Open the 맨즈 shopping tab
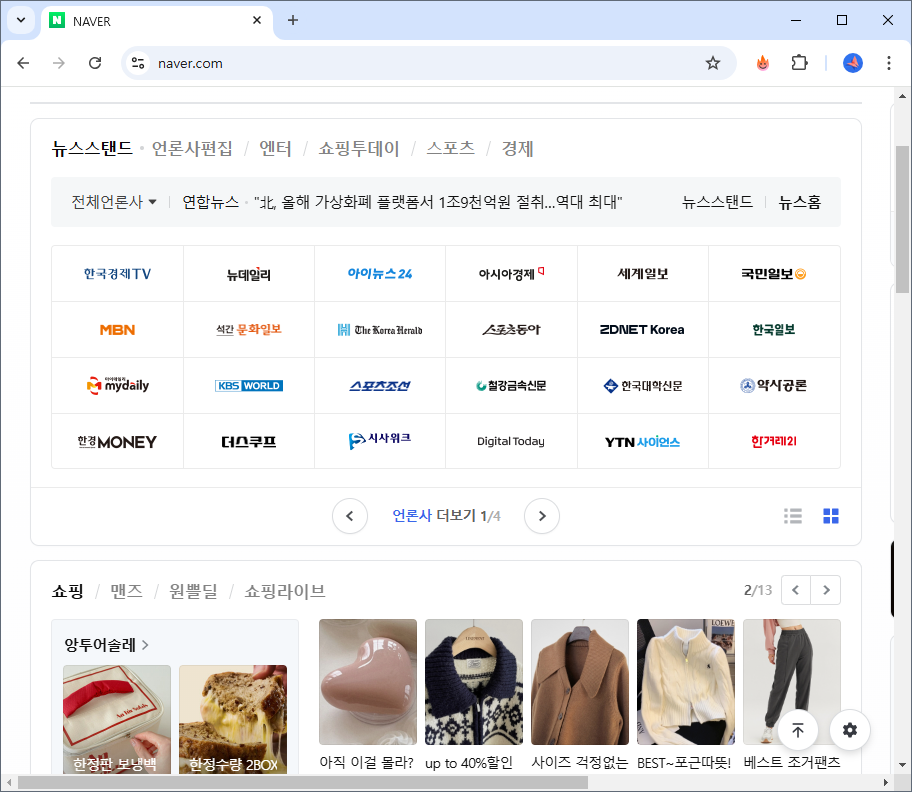912x792 pixels. pyautogui.click(x=127, y=591)
